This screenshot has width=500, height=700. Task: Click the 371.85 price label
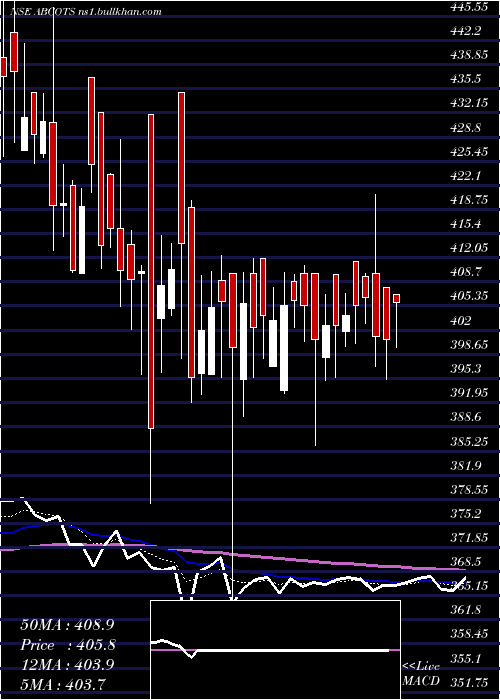[467, 538]
